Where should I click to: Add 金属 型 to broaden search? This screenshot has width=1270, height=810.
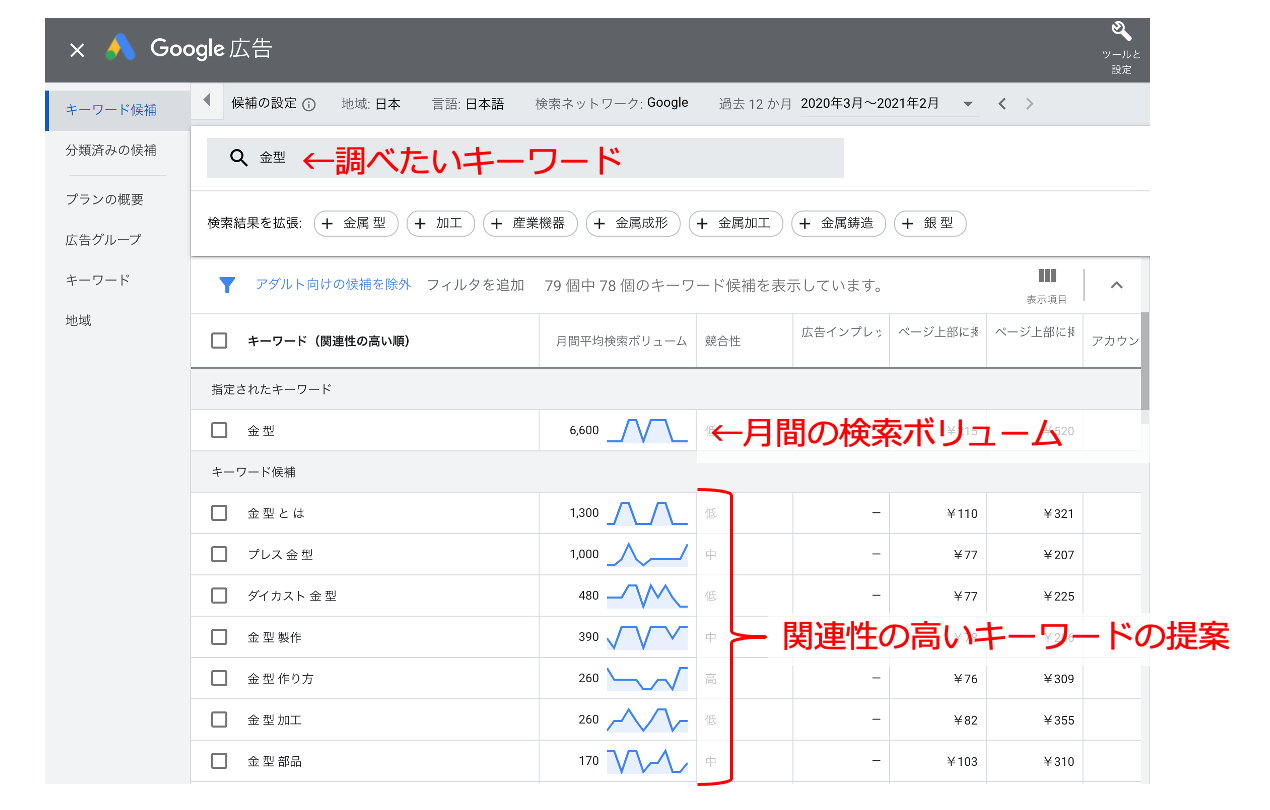tap(357, 224)
